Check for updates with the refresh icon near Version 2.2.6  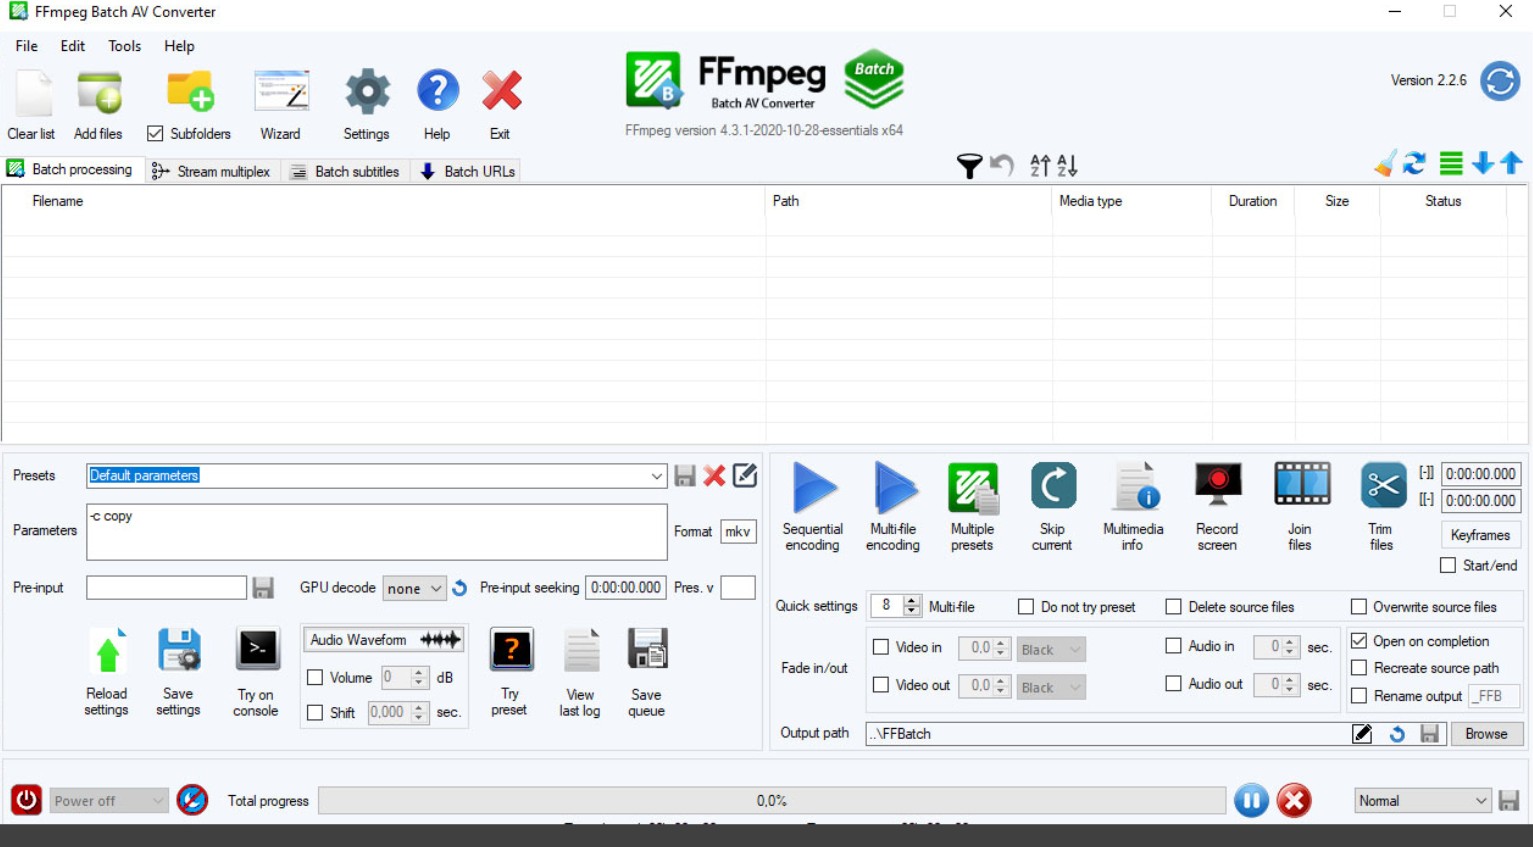[x=1500, y=81]
